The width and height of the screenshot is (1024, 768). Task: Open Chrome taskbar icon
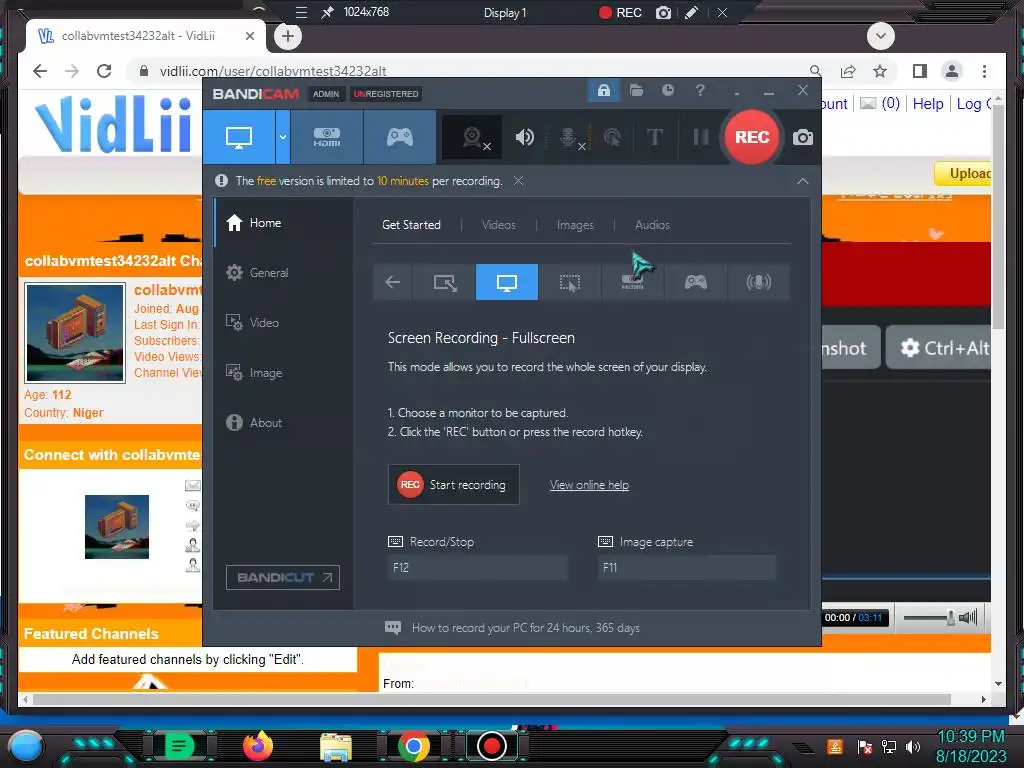[x=413, y=746]
